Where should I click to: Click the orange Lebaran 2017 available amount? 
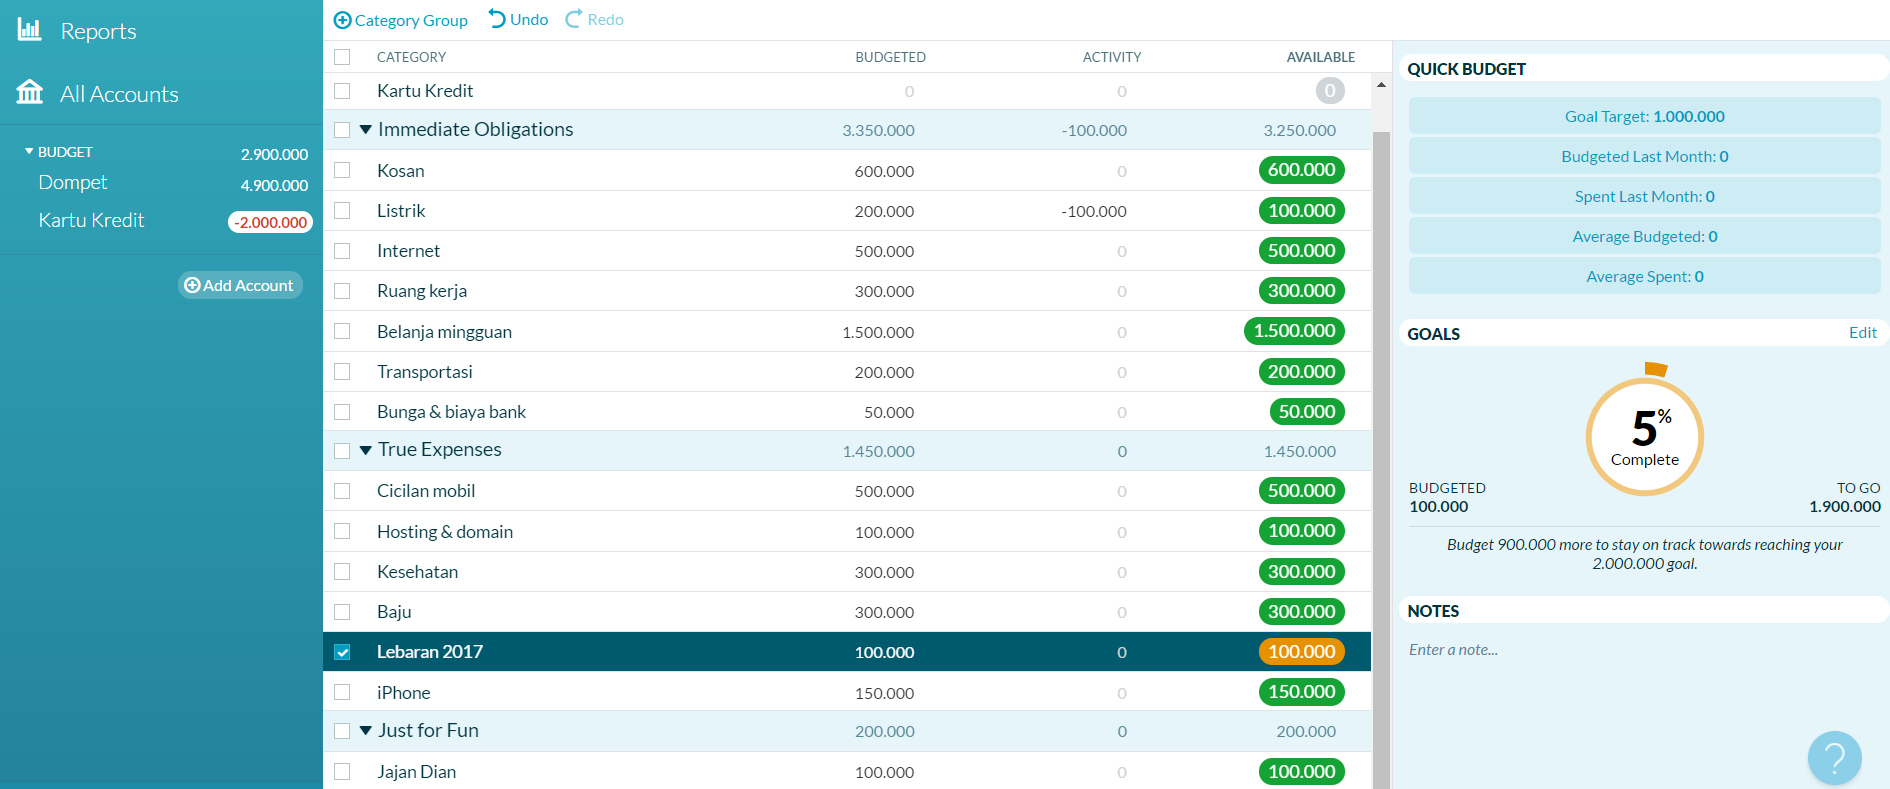click(1300, 652)
